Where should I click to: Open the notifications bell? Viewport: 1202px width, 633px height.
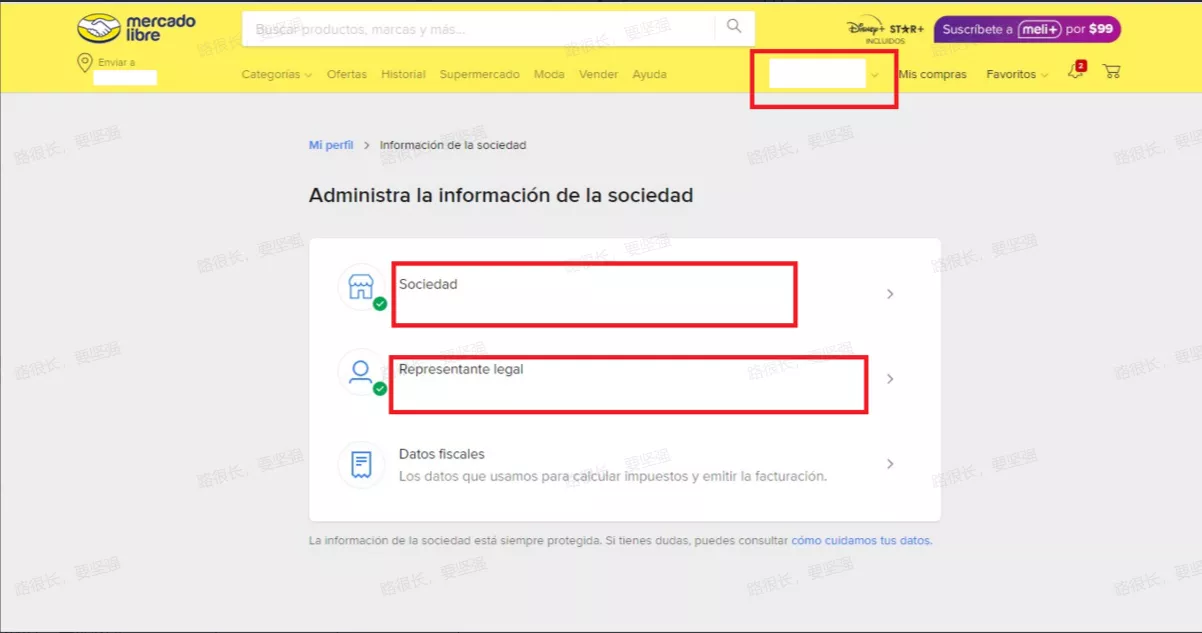click(1075, 72)
